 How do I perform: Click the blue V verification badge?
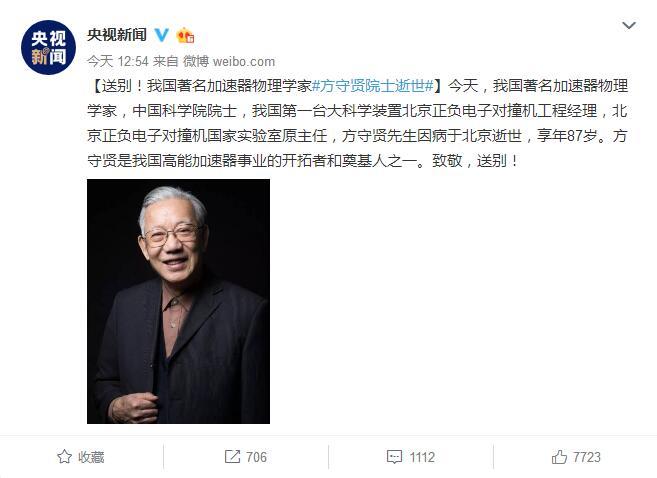162,35
